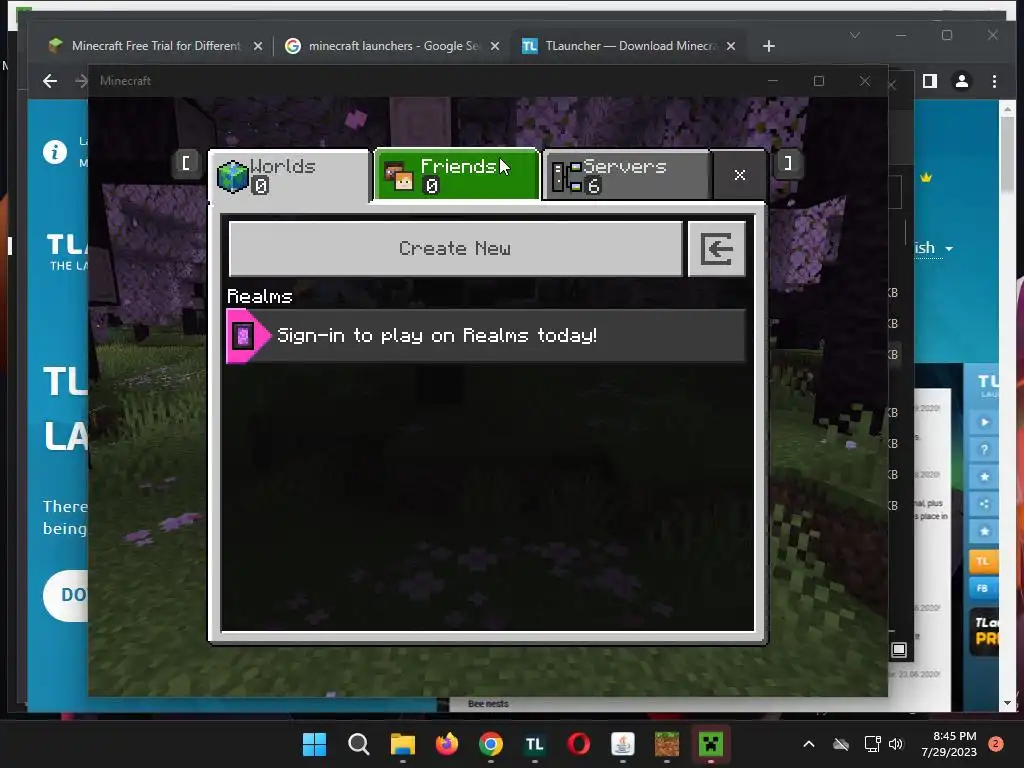Click the Java icon in taskbar

[623, 744]
